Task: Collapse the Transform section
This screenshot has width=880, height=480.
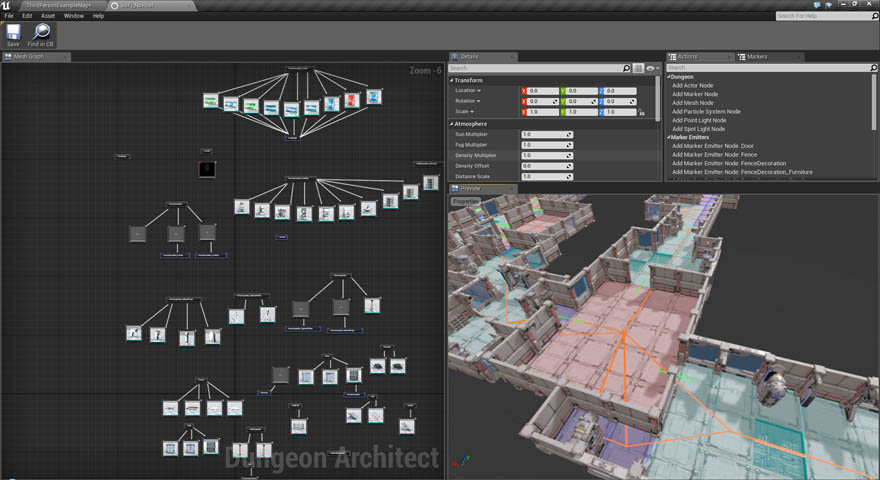Action: tap(451, 80)
